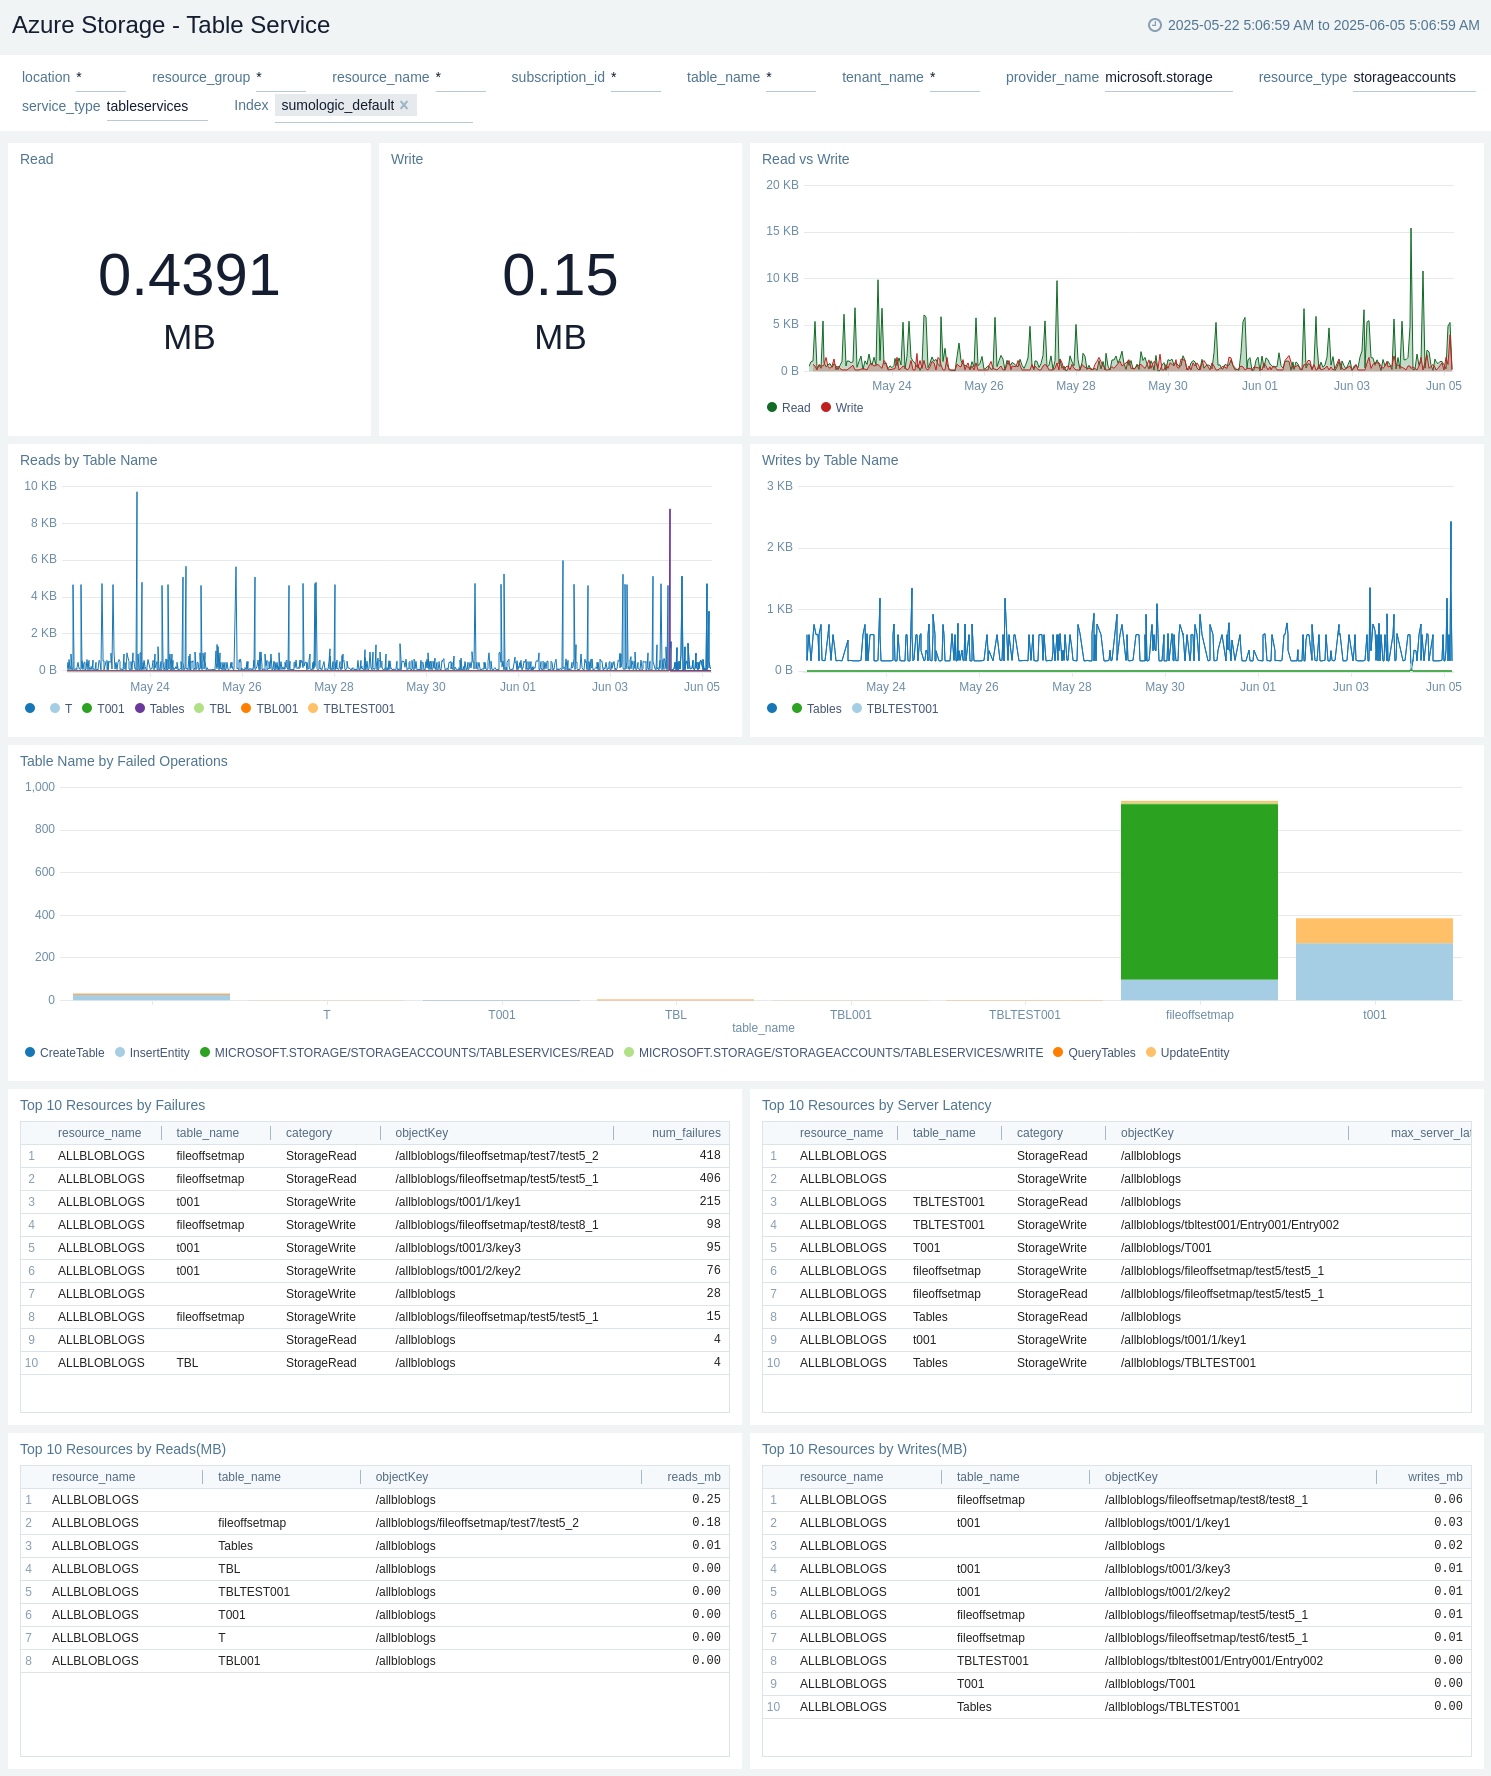The image size is (1491, 1776).
Task: Select failures value 215 cell
Action: (x=710, y=1202)
